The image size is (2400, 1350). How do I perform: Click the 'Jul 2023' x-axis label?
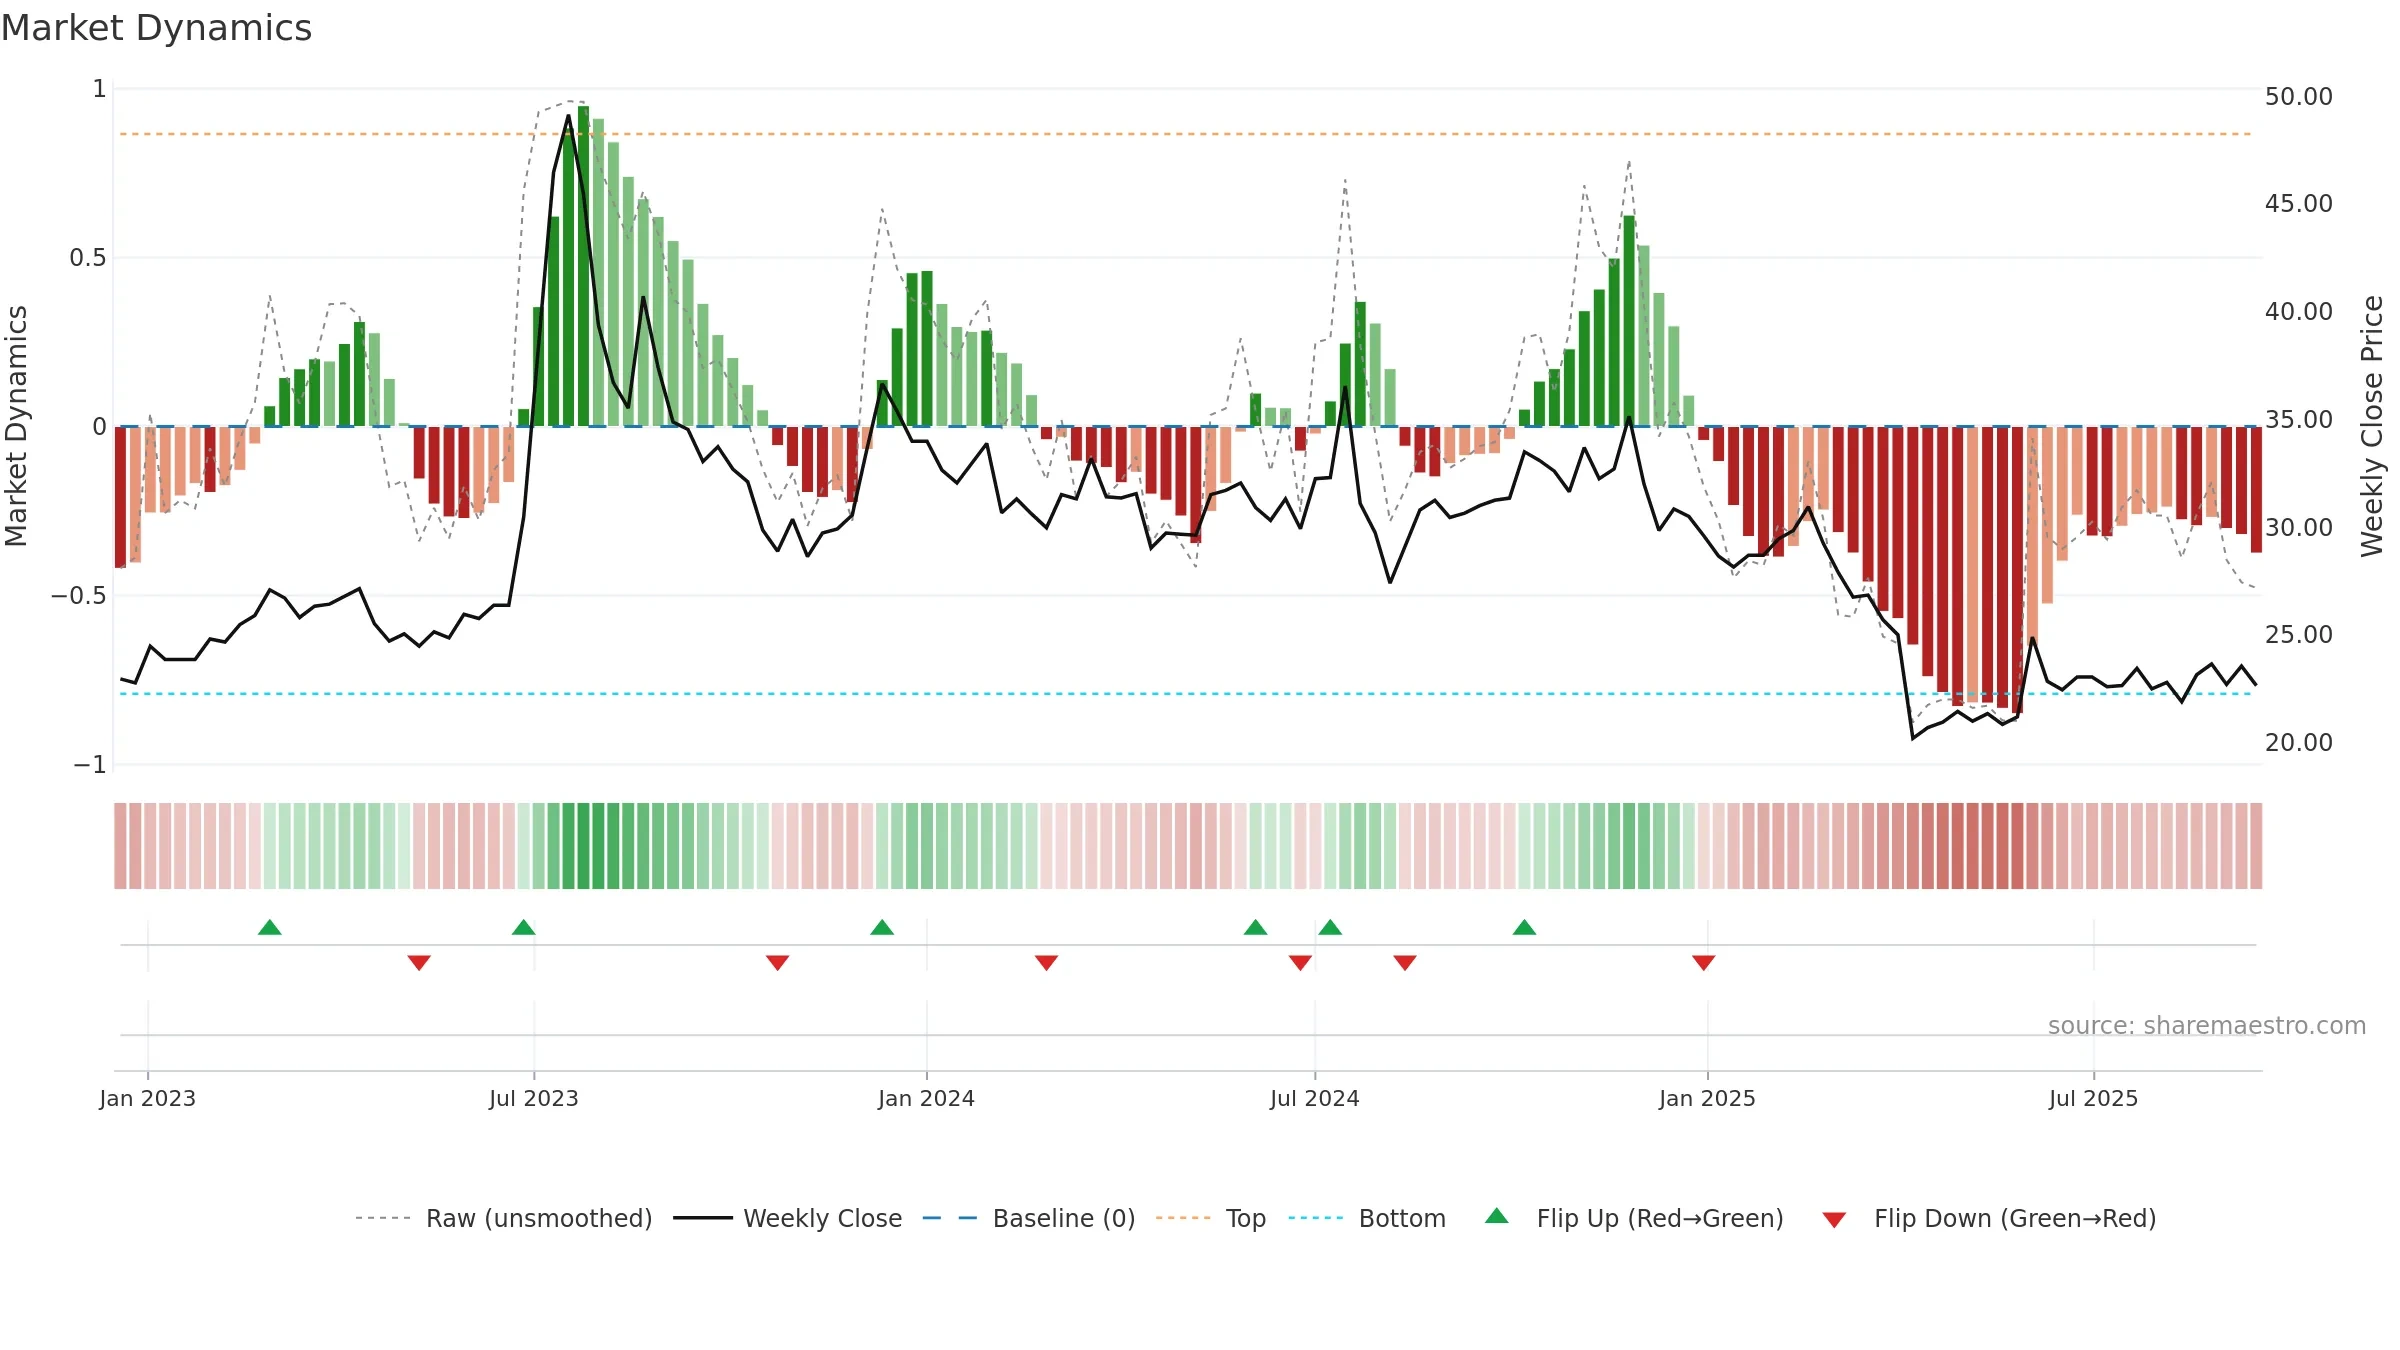(x=534, y=1098)
